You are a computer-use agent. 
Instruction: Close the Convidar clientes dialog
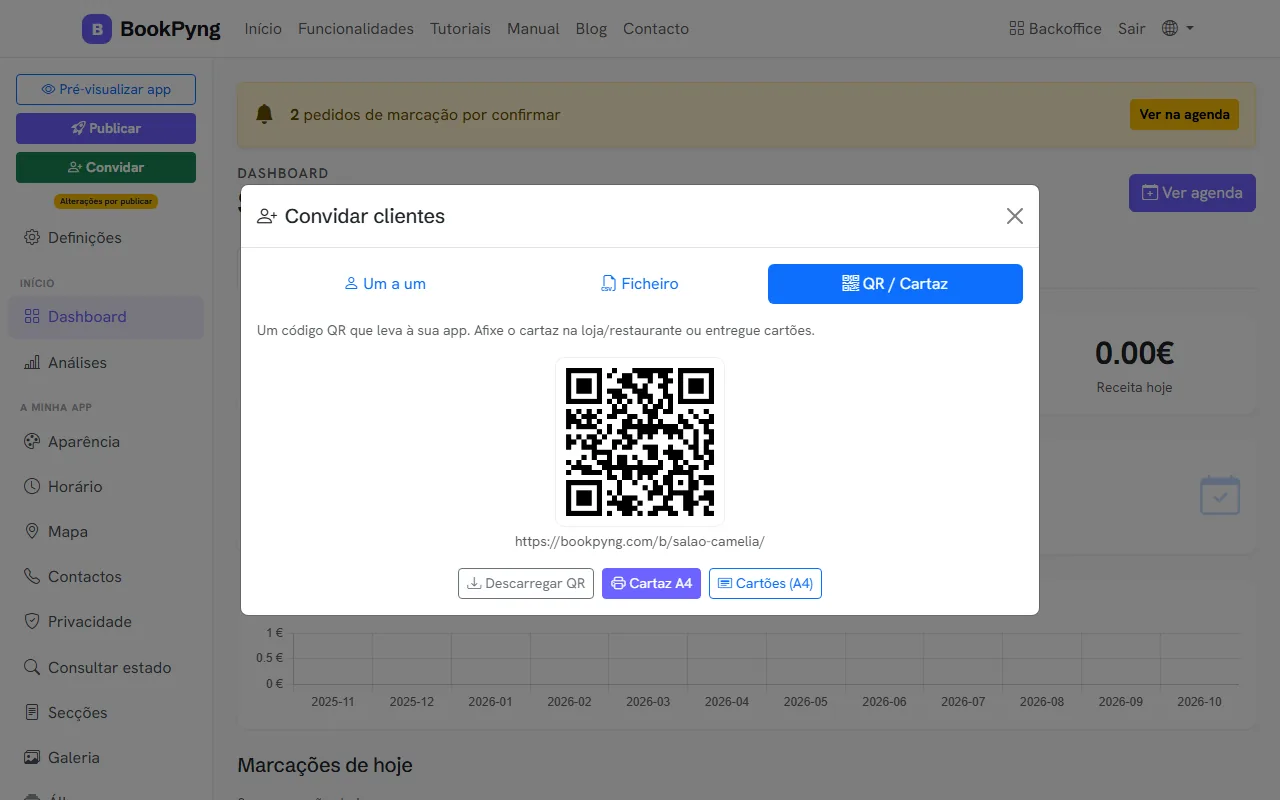coord(1015,216)
